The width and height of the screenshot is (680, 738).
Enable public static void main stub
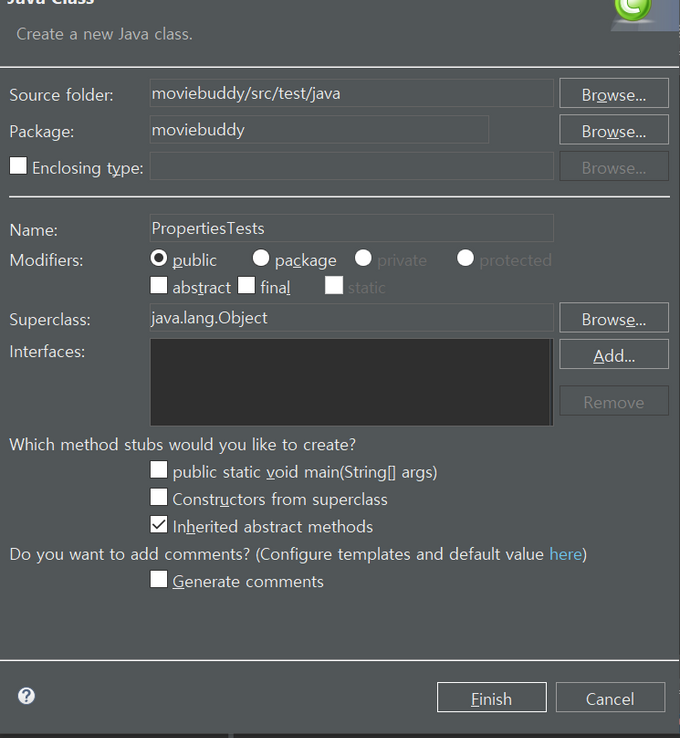[159, 470]
